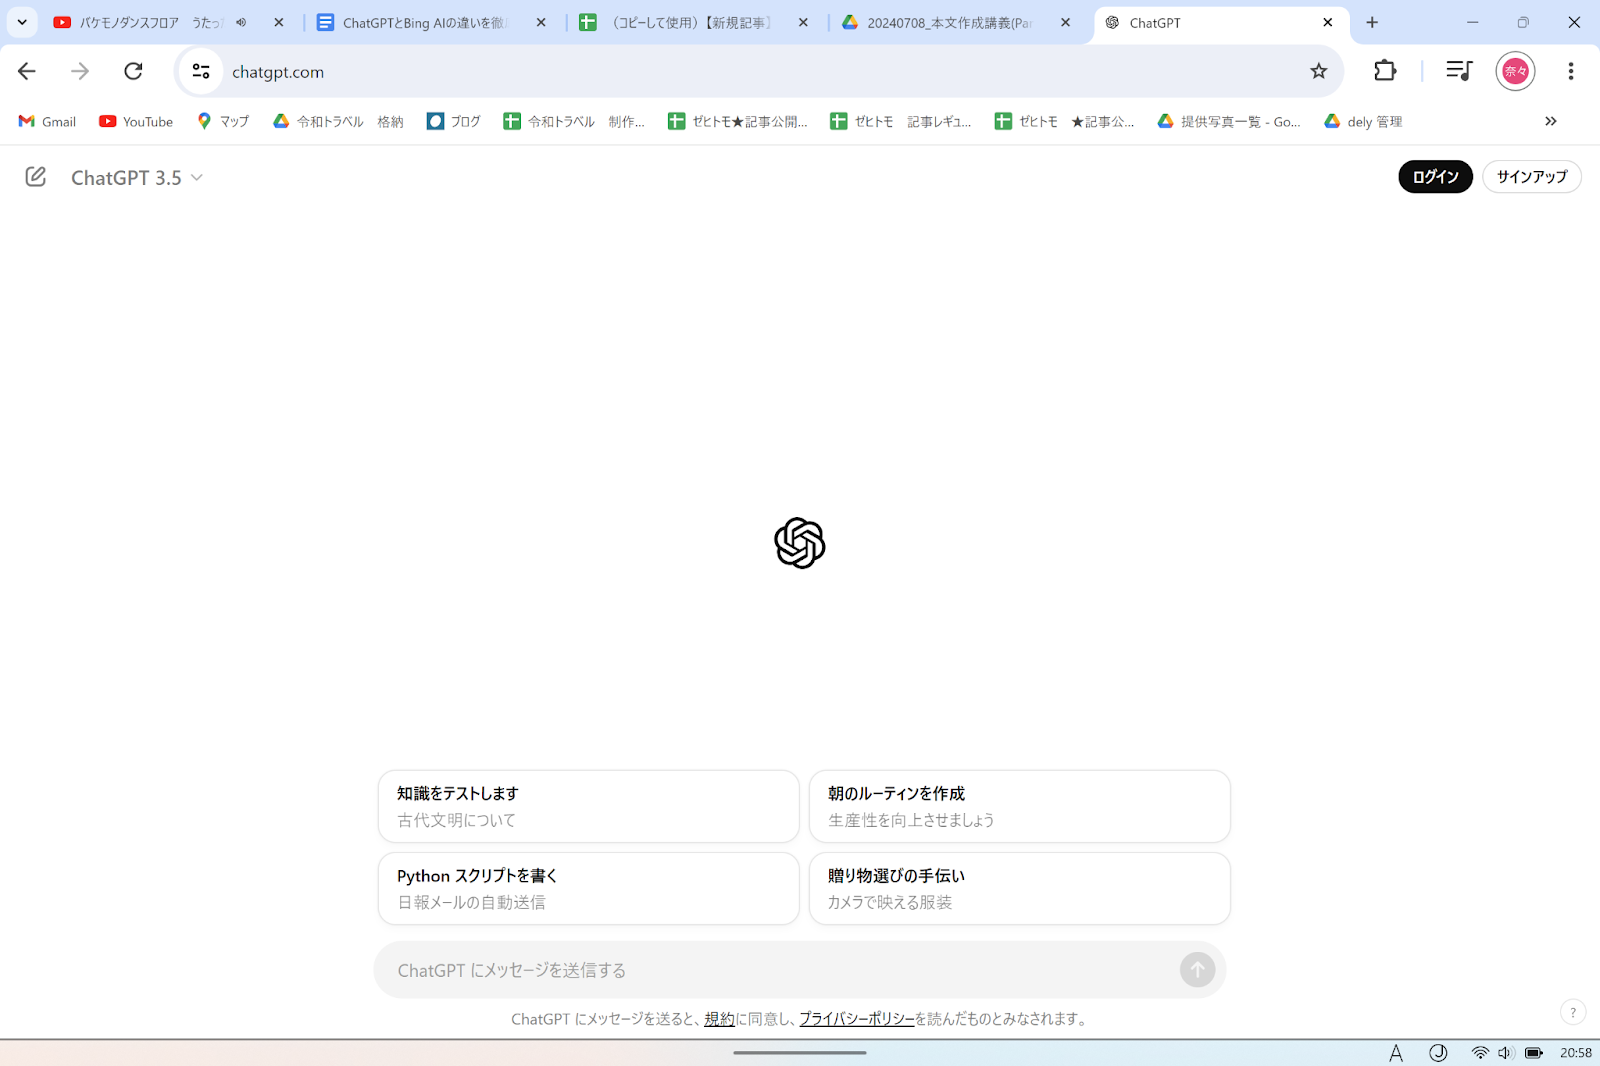Click the IME input mode A indicator

point(1396,1052)
